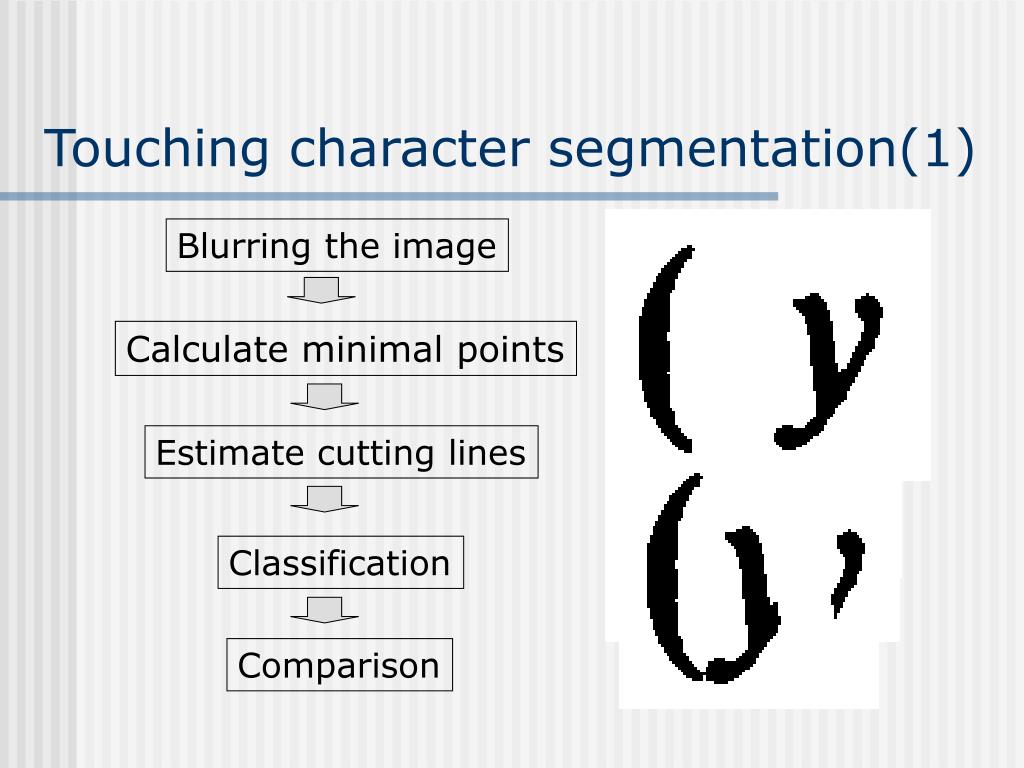Click the arrow below Calculate minimal points
This screenshot has height=768, width=1024.
pyautogui.click(x=325, y=396)
